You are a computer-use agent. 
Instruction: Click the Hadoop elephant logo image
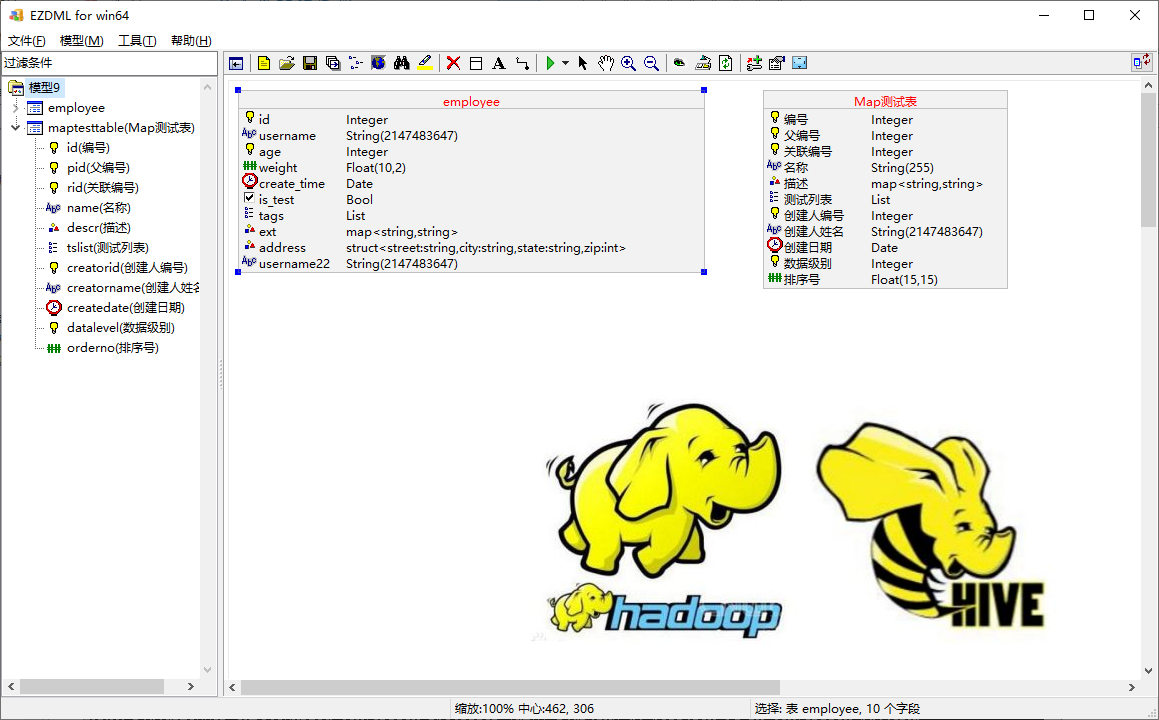click(664, 520)
